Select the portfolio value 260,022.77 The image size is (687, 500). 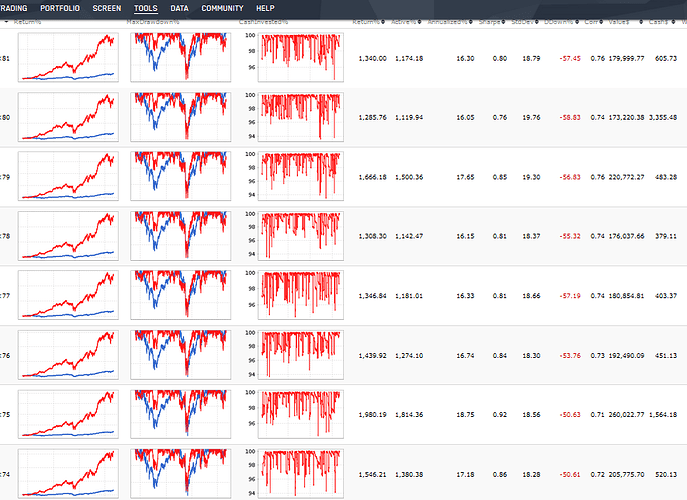[627, 415]
